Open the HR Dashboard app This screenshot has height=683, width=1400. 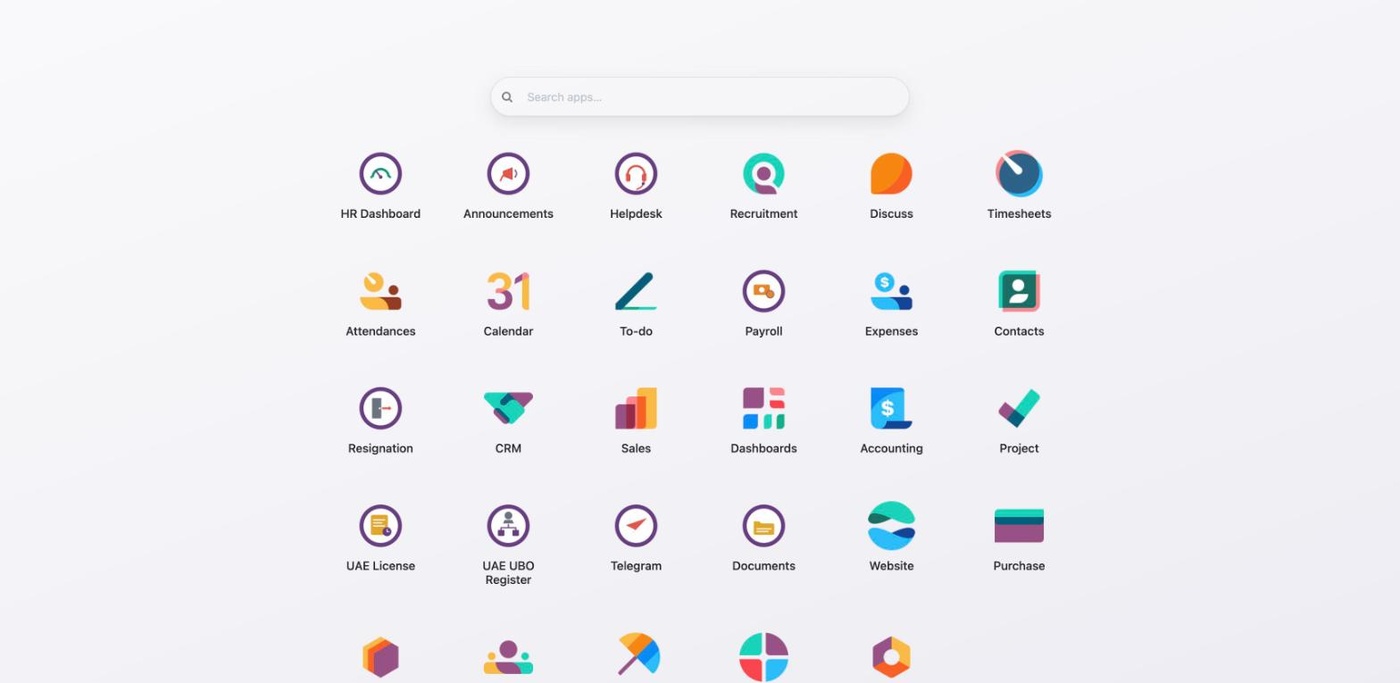tap(380, 174)
